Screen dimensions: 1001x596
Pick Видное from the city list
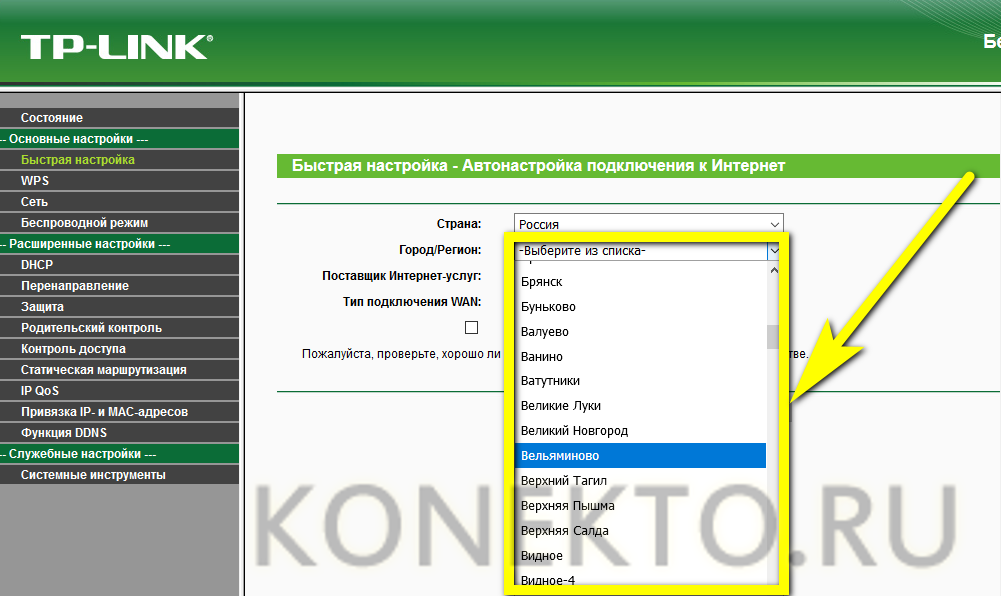coord(640,555)
